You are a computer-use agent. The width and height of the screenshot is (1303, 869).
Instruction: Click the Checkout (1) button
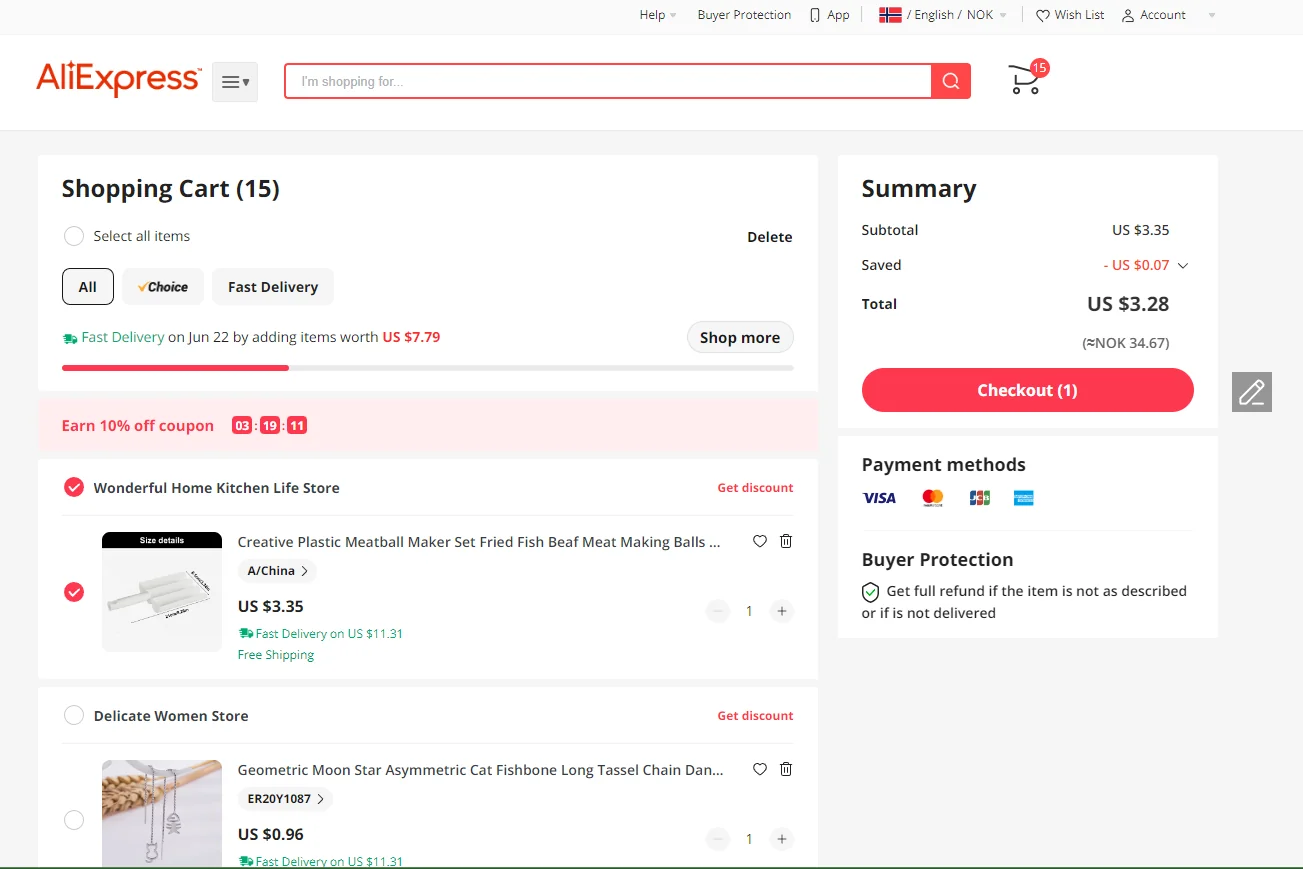coord(1028,390)
